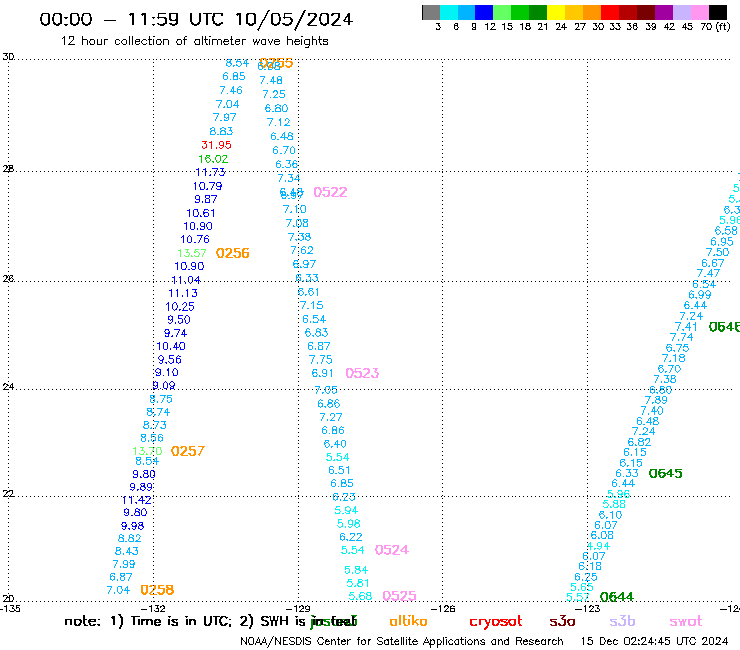Click the red 31.95 wave height value

coord(216,145)
